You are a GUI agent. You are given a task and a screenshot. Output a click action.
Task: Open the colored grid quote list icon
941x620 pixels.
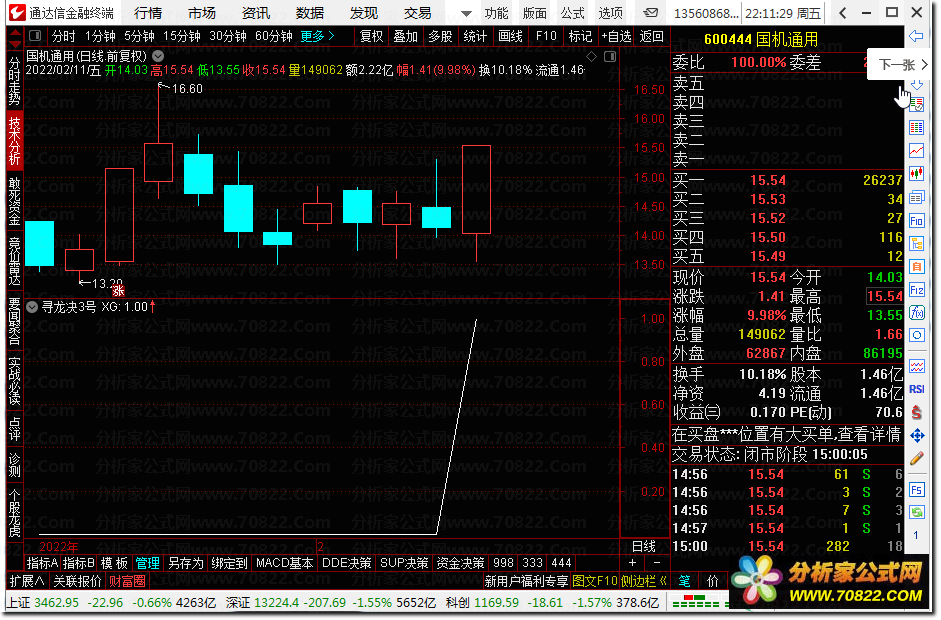pyautogui.click(x=916, y=127)
